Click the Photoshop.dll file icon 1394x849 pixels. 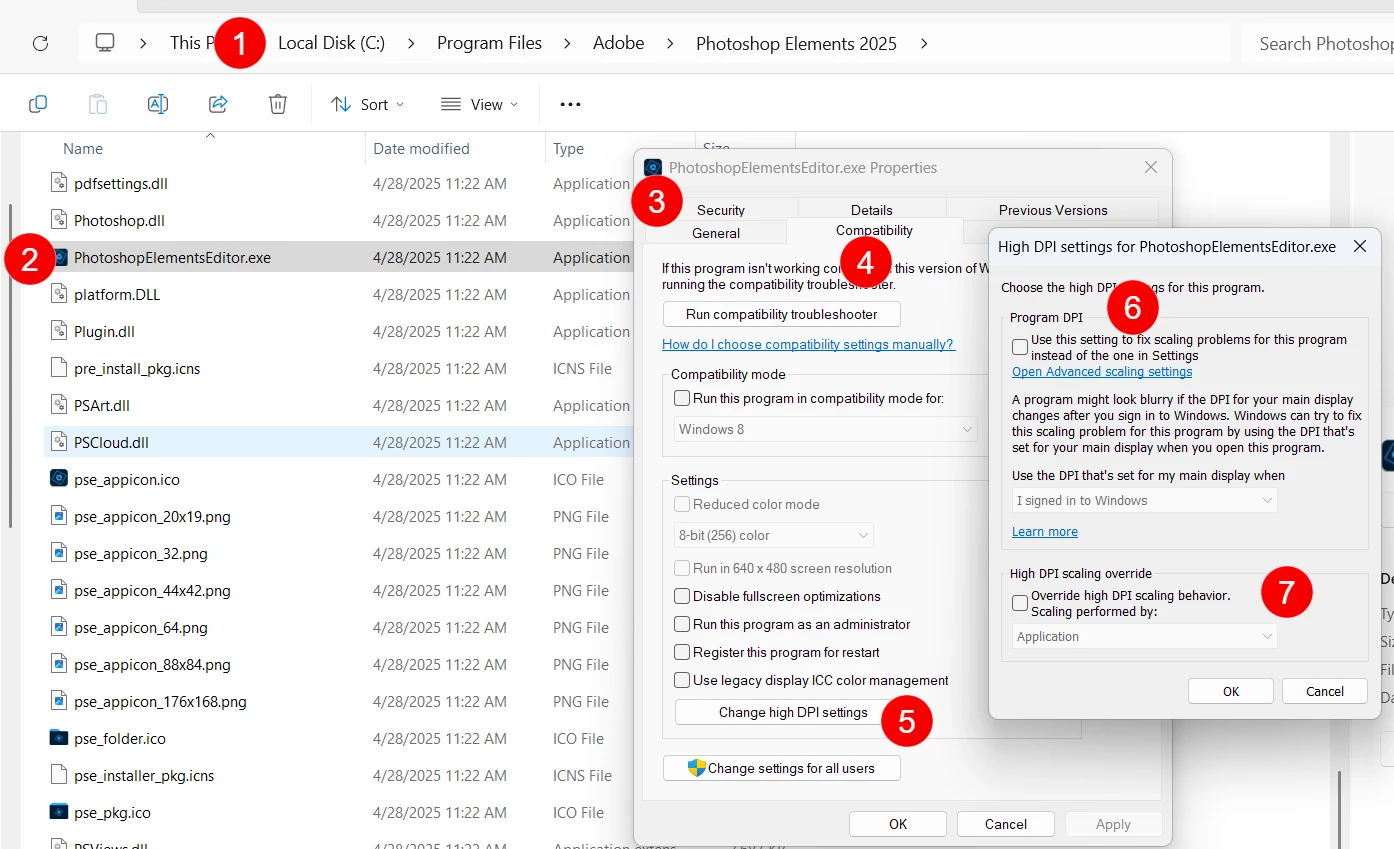point(59,220)
